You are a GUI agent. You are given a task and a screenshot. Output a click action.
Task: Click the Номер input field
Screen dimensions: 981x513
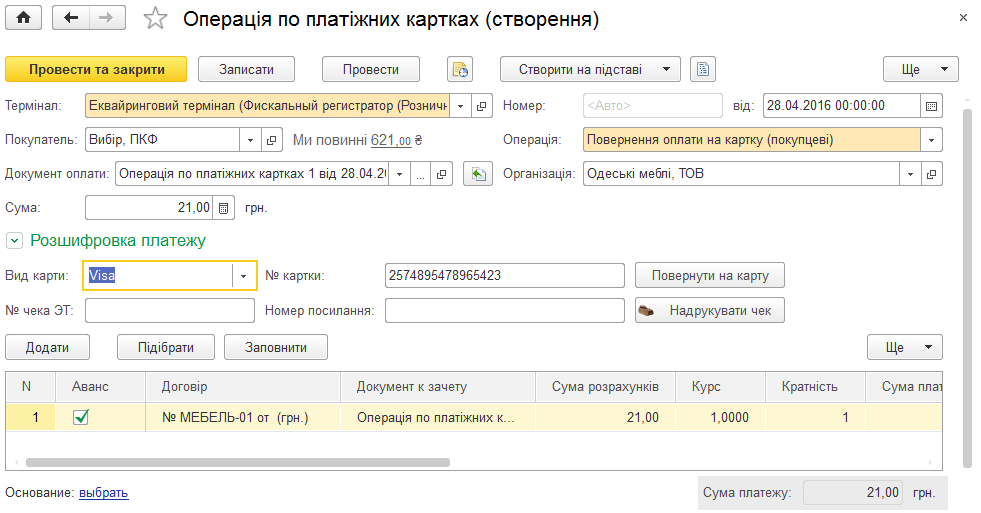coord(653,106)
